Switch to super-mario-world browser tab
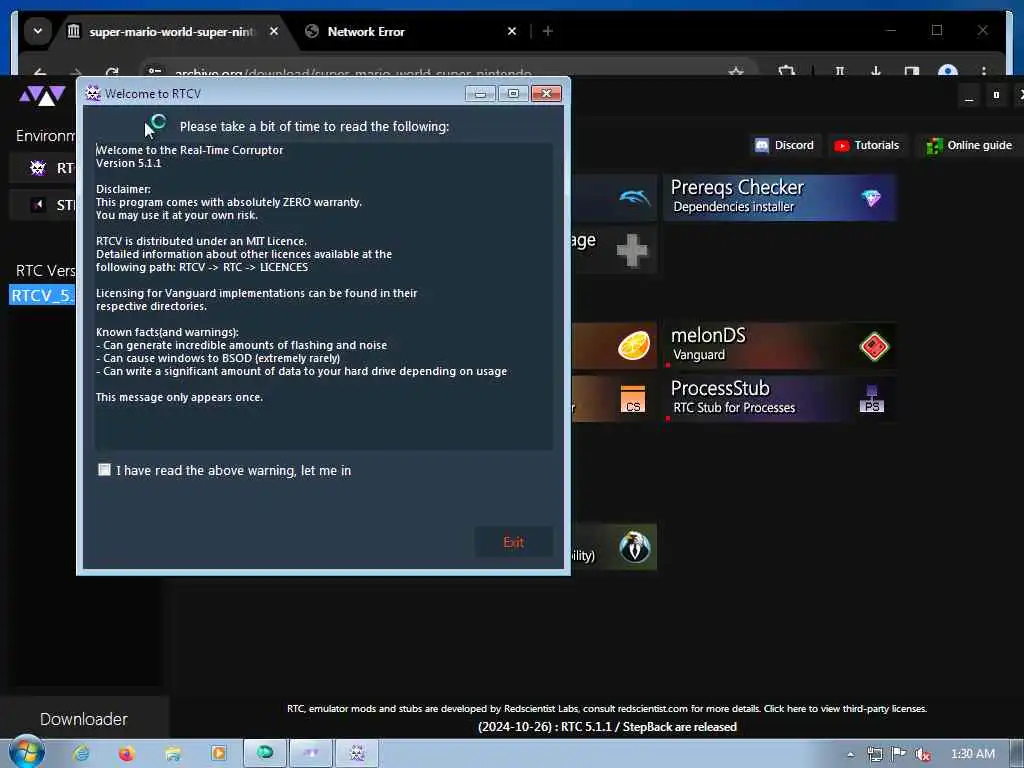Image resolution: width=1024 pixels, height=768 pixels. point(171,31)
